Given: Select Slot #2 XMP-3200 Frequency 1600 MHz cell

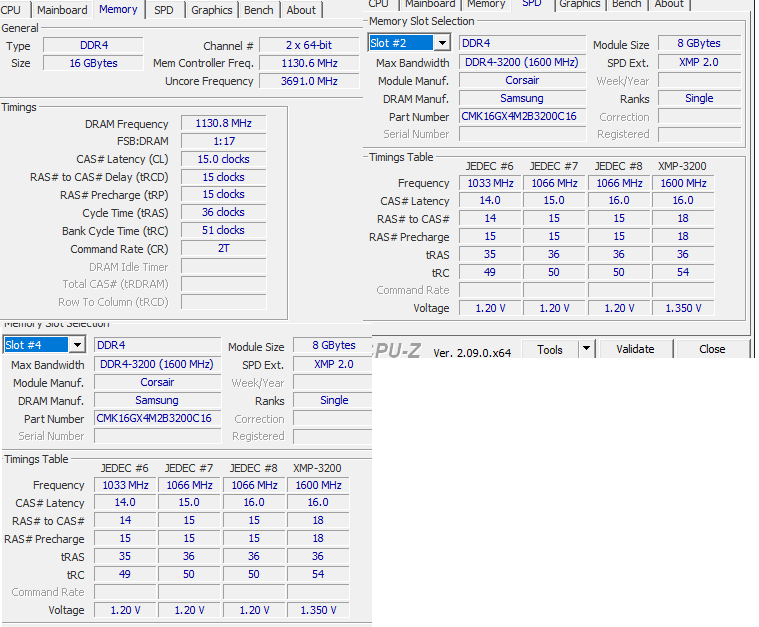Looking at the screenshot, I should (x=683, y=184).
